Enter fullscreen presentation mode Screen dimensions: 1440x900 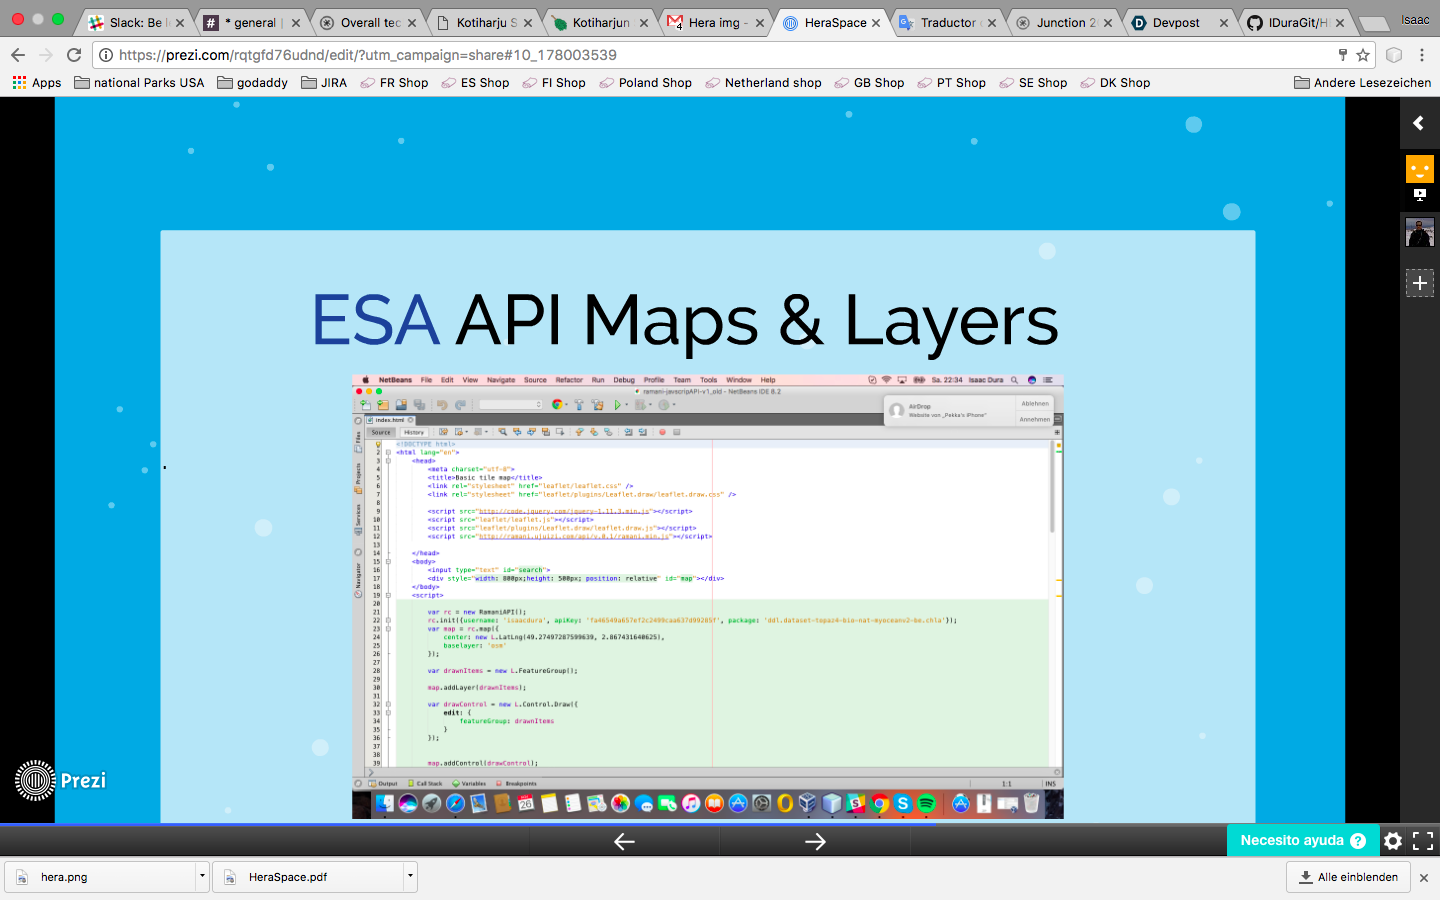1423,841
